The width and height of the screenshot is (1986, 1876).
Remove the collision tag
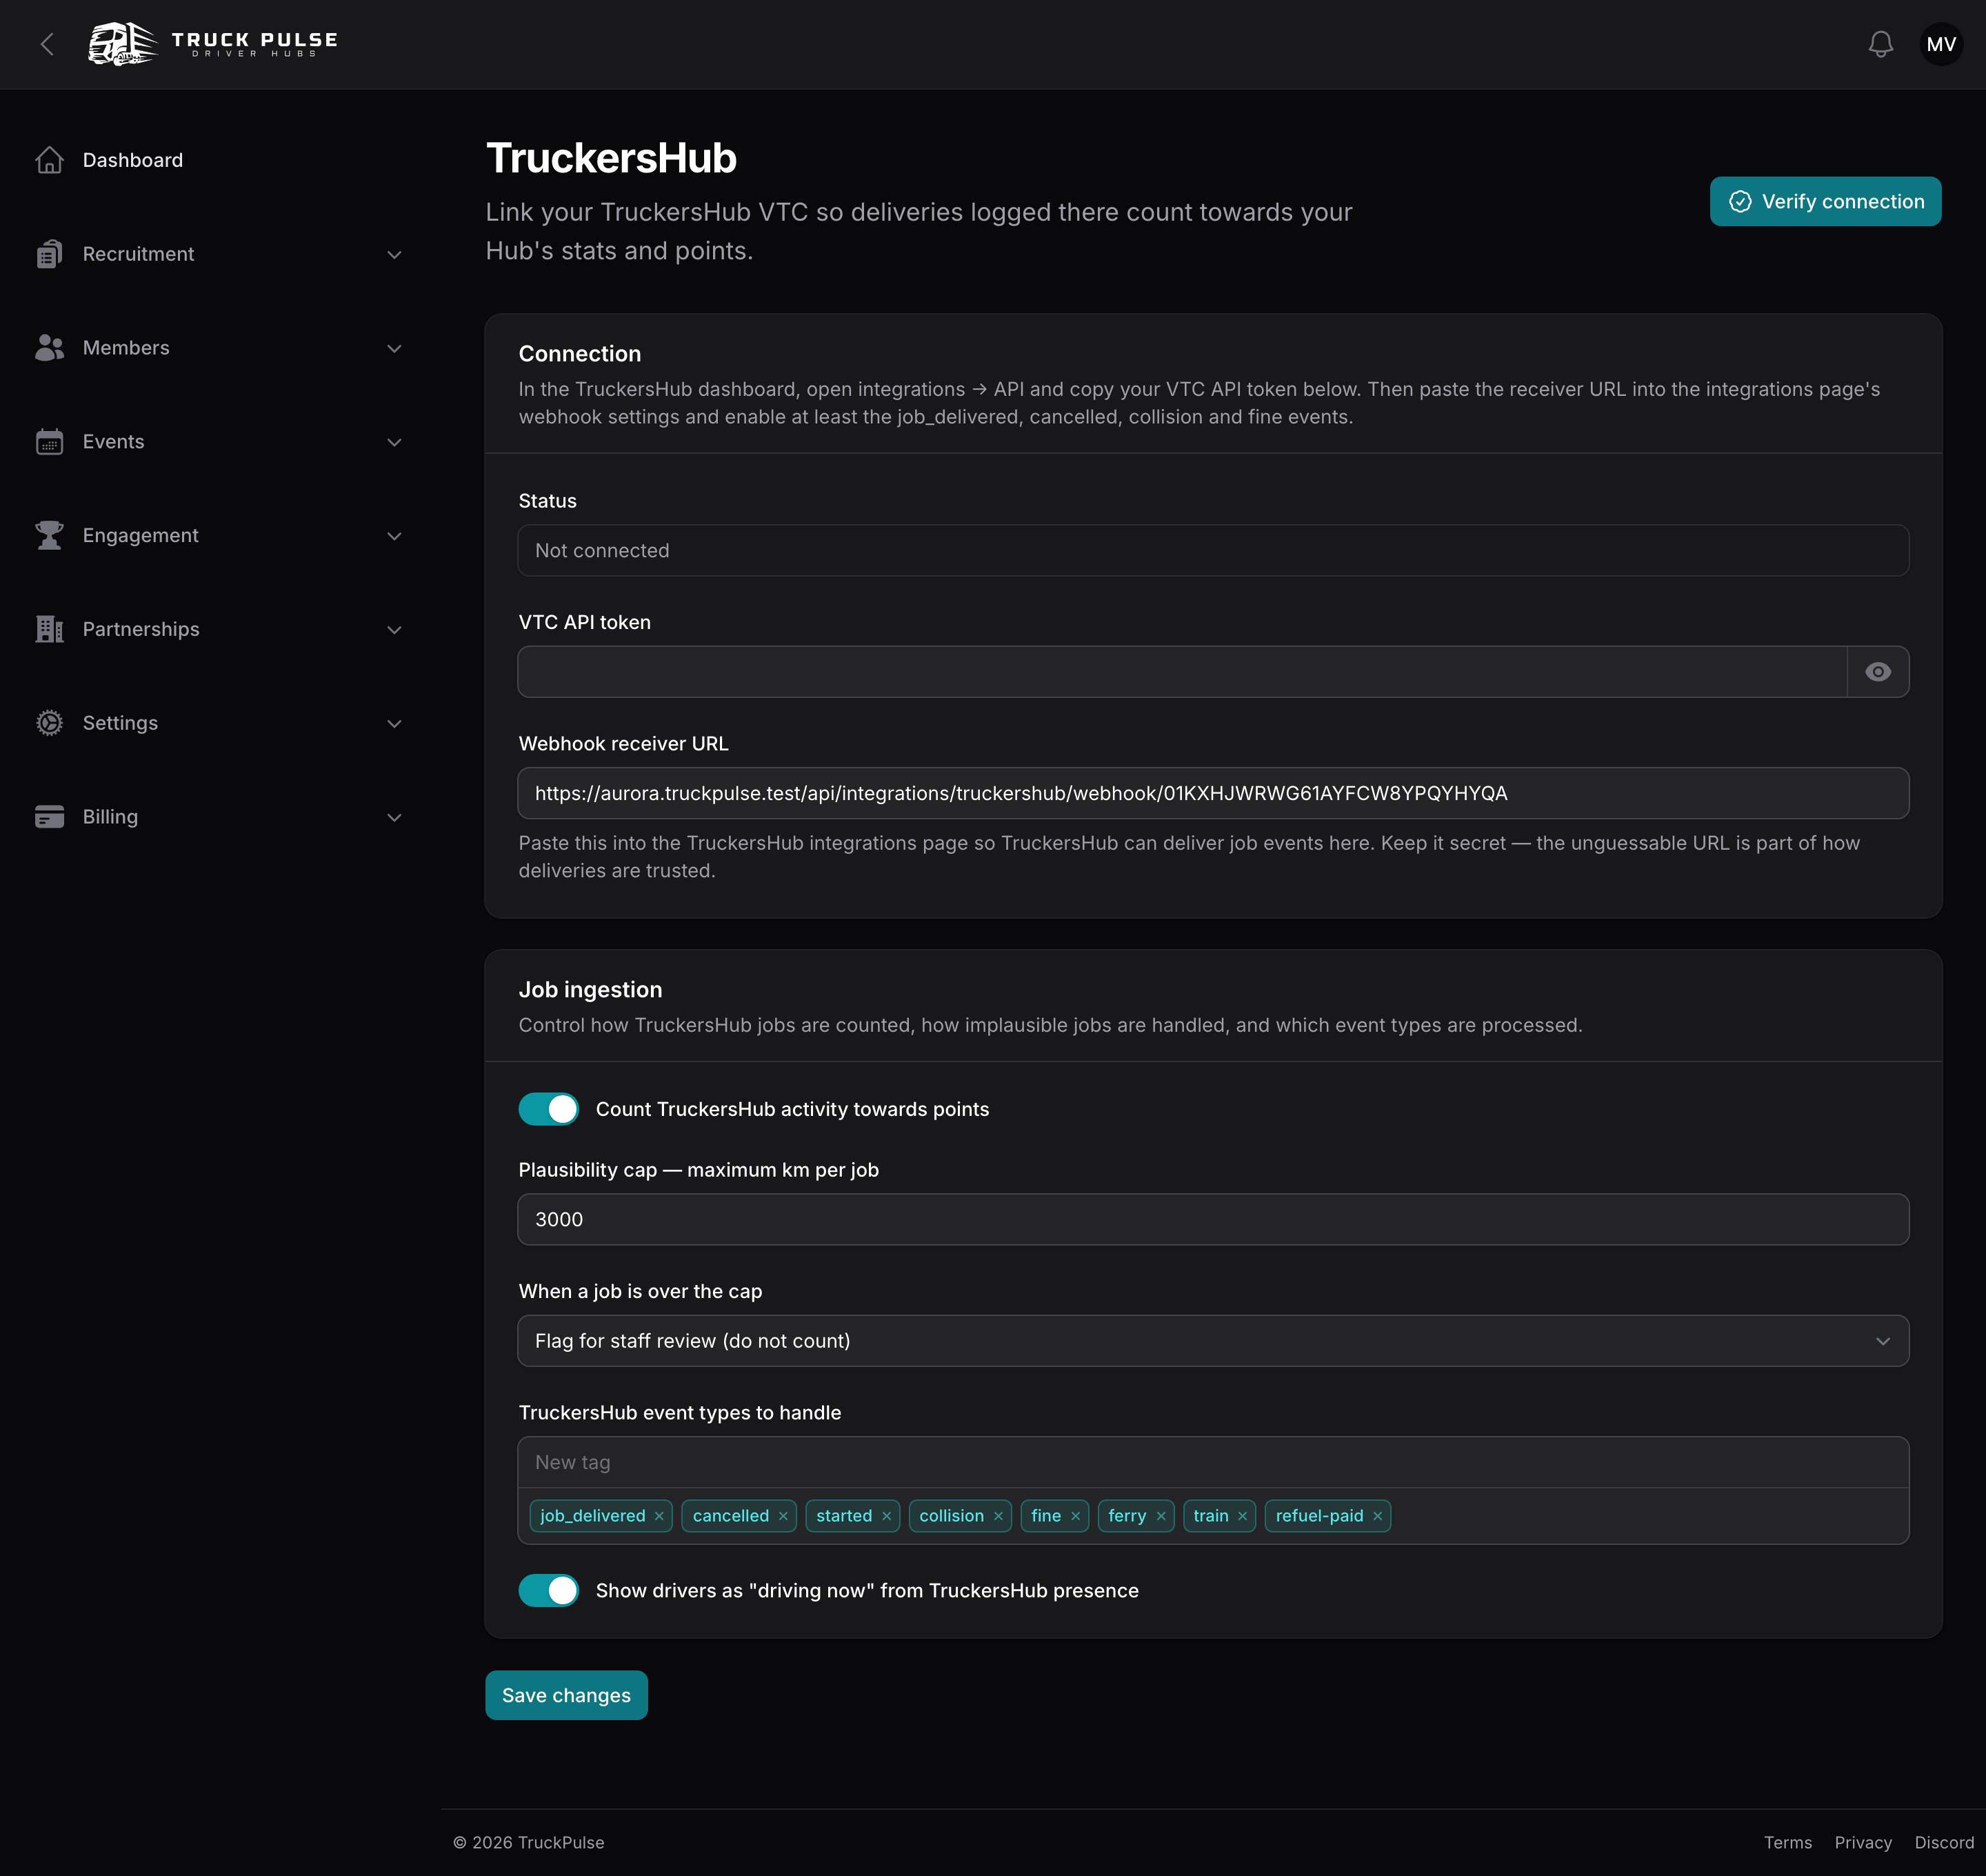(998, 1516)
